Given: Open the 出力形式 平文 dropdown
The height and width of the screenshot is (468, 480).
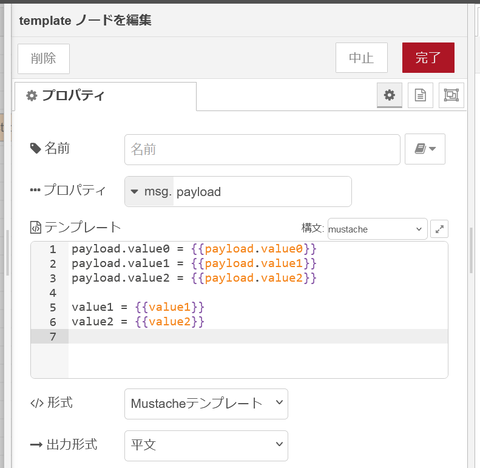Looking at the screenshot, I should 206,446.
